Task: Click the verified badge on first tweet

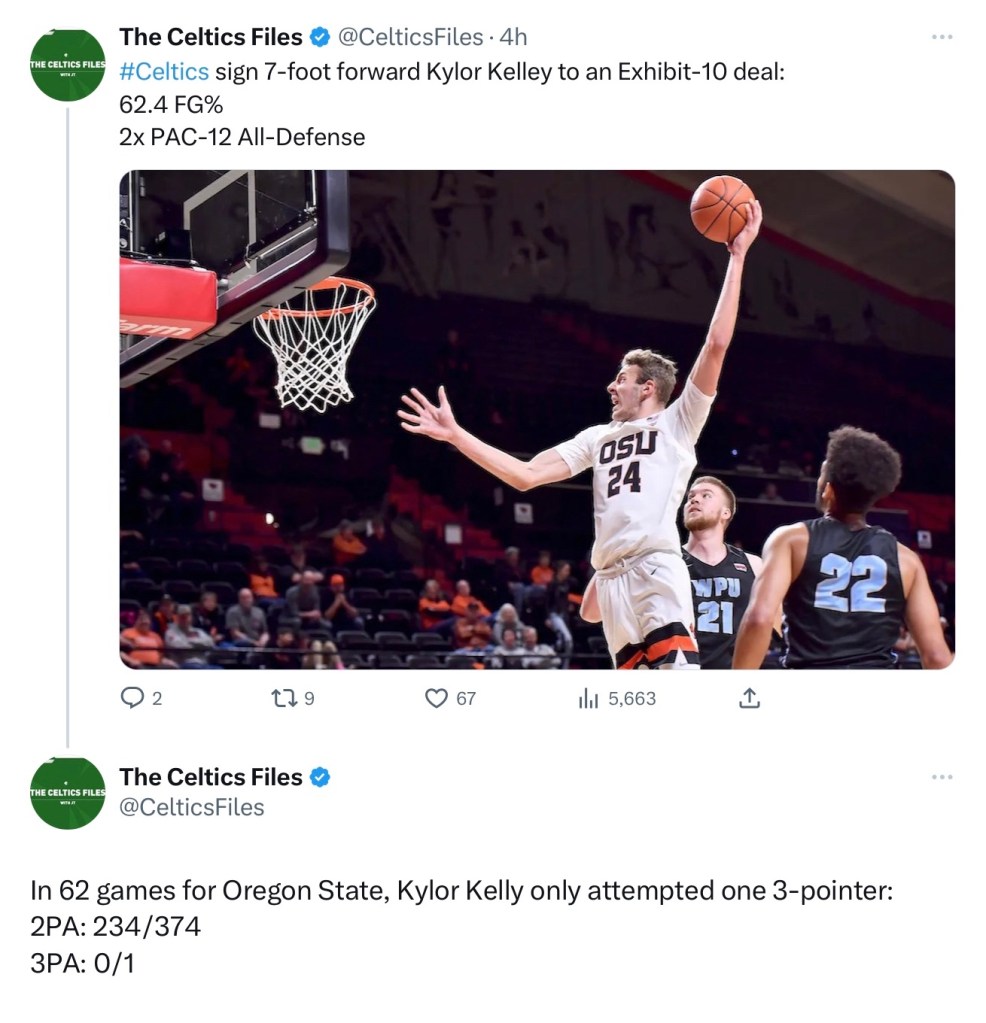Action: (320, 38)
